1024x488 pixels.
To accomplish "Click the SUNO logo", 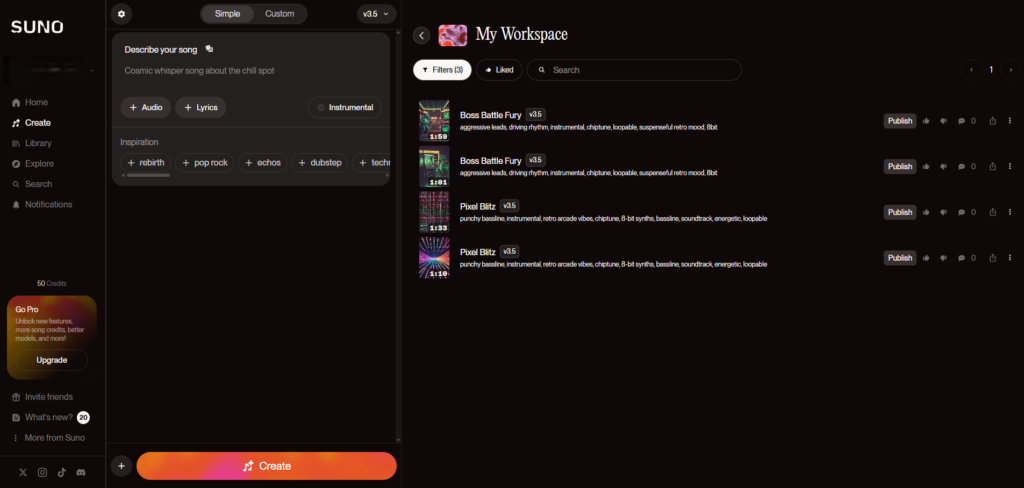I will coord(37,27).
